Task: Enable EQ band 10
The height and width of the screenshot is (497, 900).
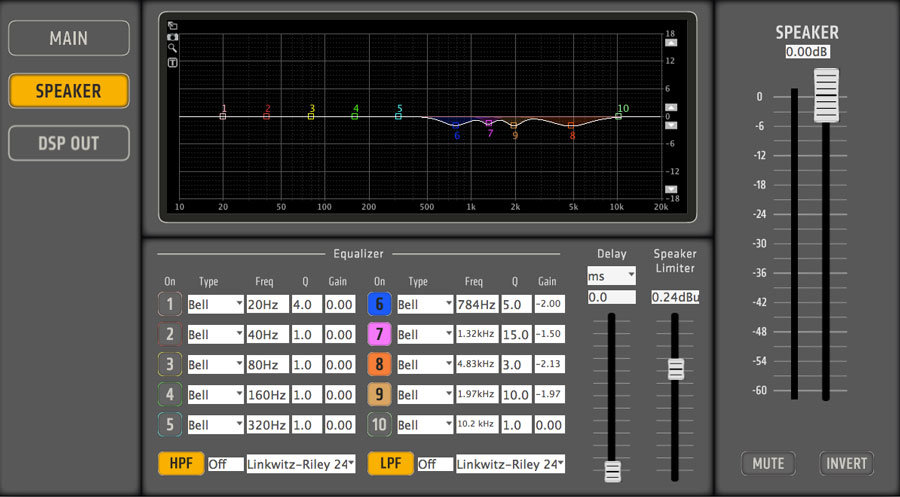Action: coord(379,425)
